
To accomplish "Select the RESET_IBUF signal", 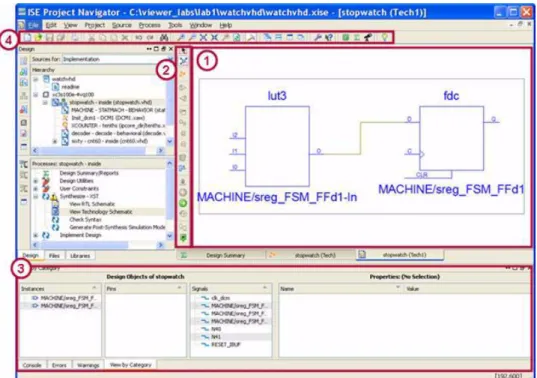I will (x=226, y=345).
